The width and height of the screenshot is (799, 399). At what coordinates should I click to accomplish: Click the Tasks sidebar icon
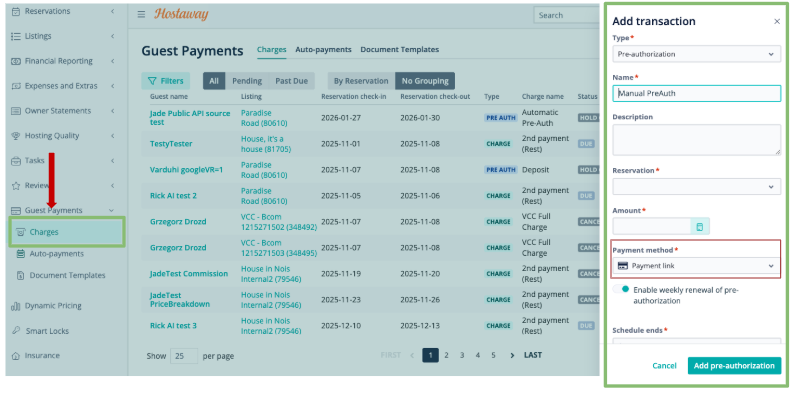pyautogui.click(x=16, y=161)
